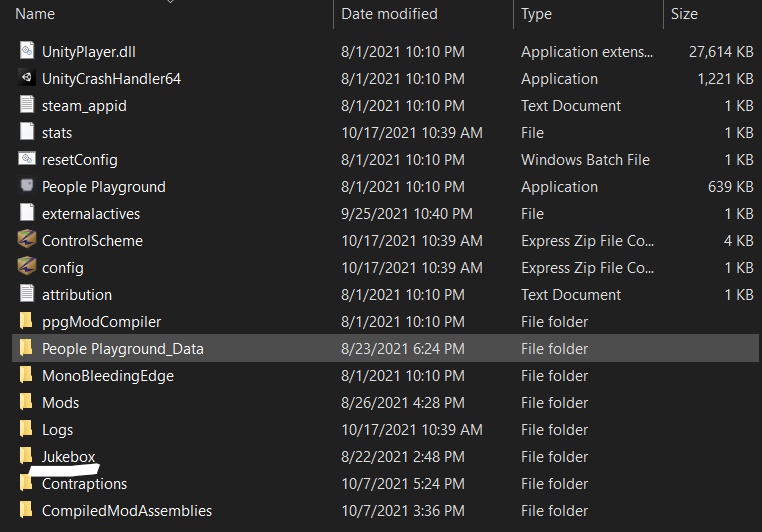Screen dimensions: 762x532
Task: Sort the list by Size column
Action: (x=684, y=14)
